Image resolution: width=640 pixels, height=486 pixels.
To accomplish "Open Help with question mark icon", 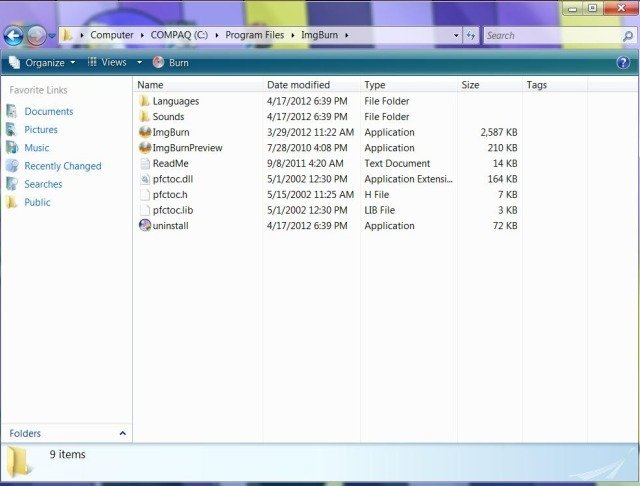I will [623, 62].
